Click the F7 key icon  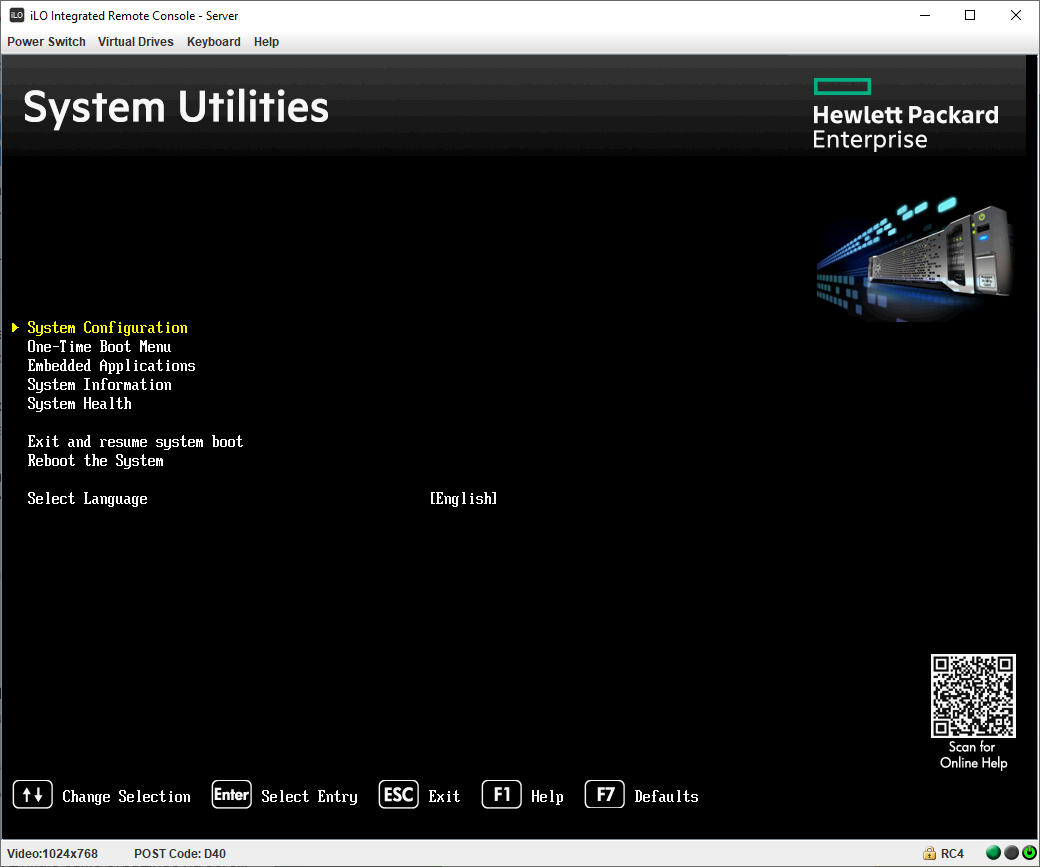[605, 795]
